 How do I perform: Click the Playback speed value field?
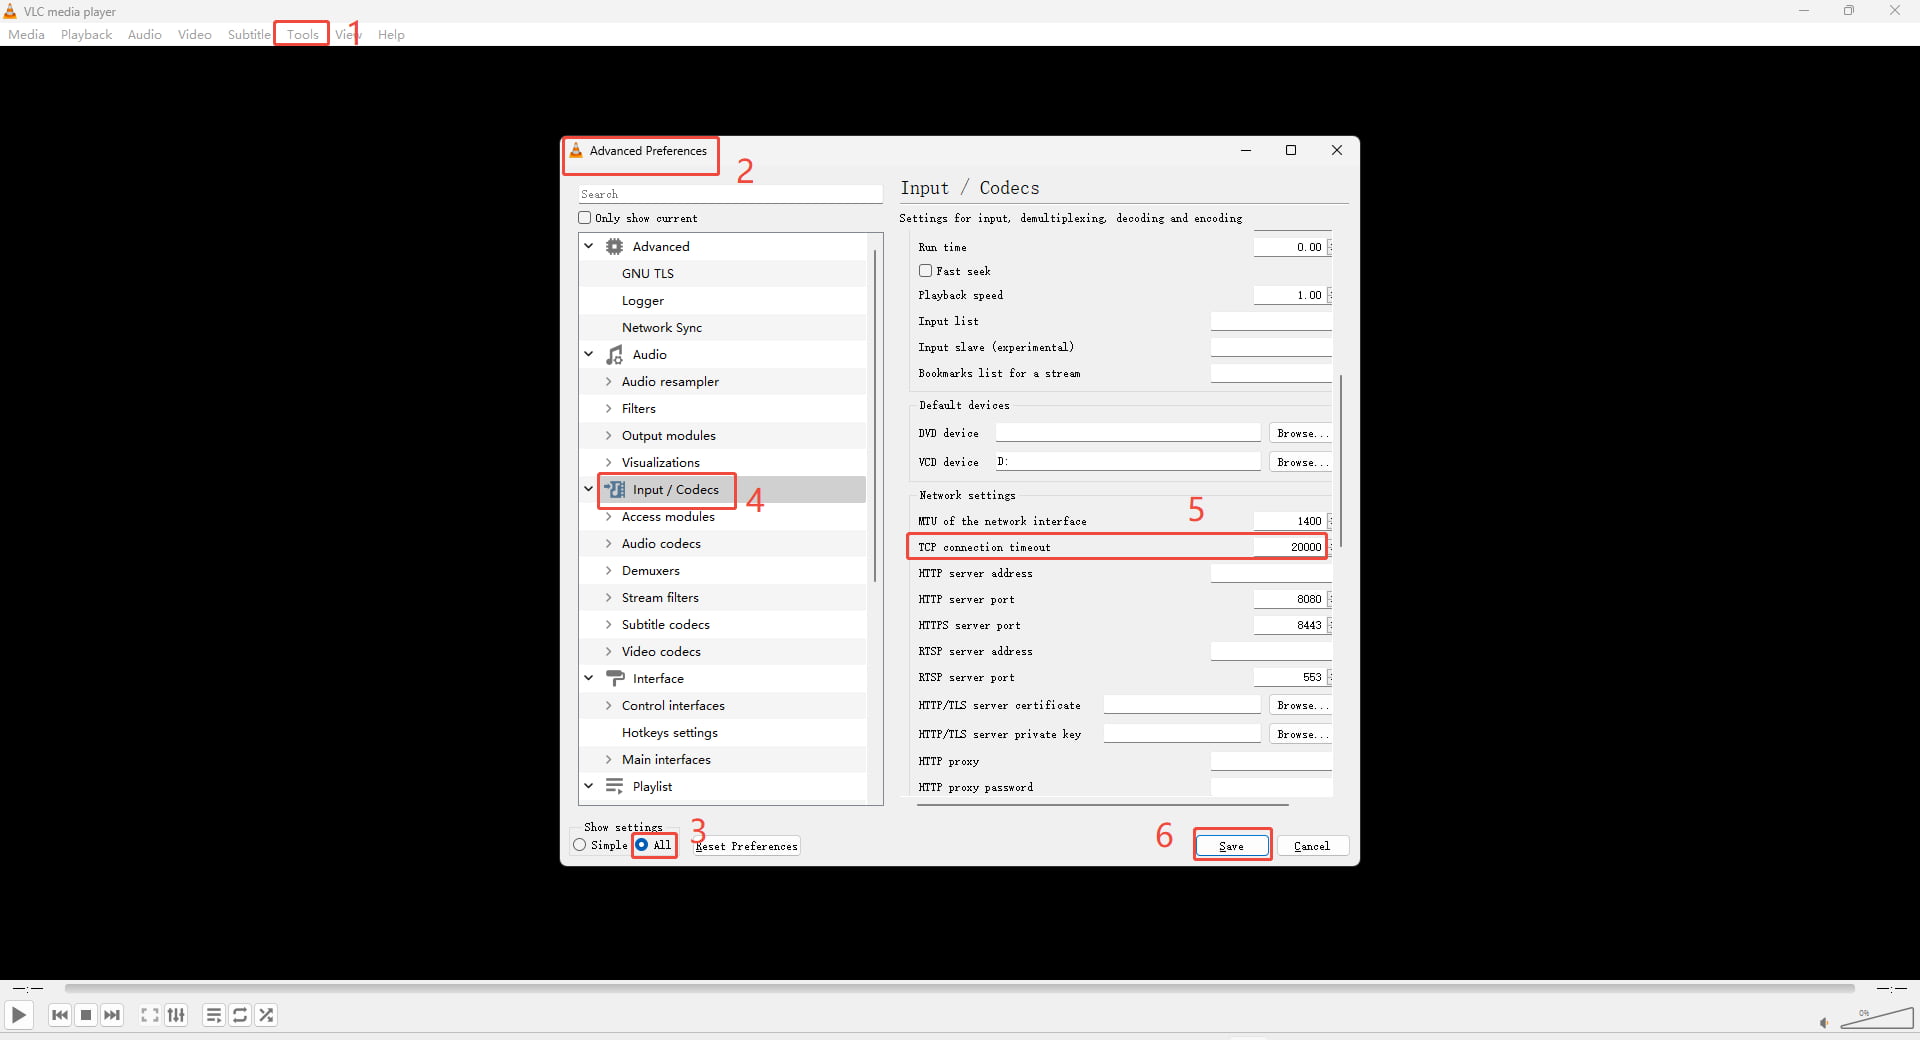coord(1291,295)
